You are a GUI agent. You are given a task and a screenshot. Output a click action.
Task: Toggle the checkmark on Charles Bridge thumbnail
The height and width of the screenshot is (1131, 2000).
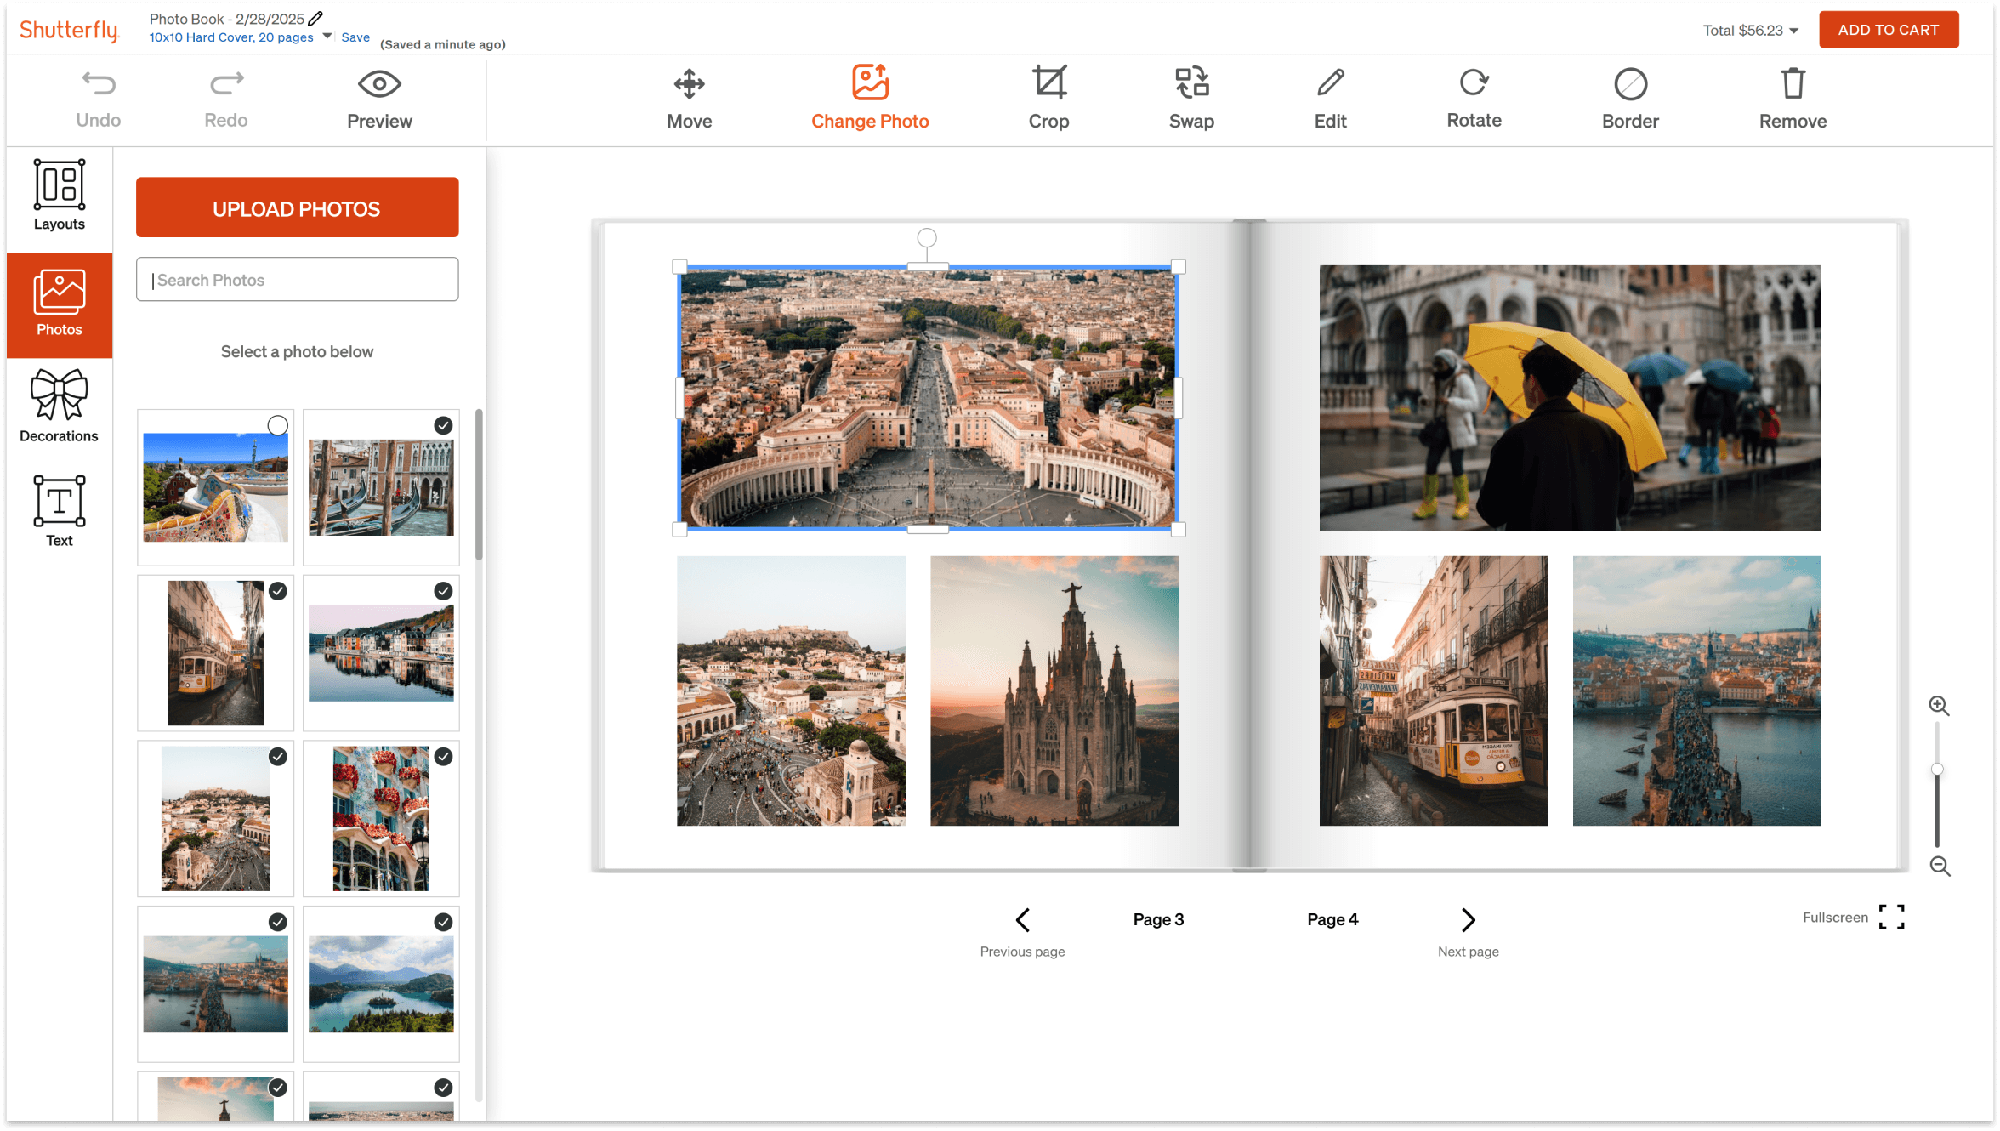(x=278, y=922)
